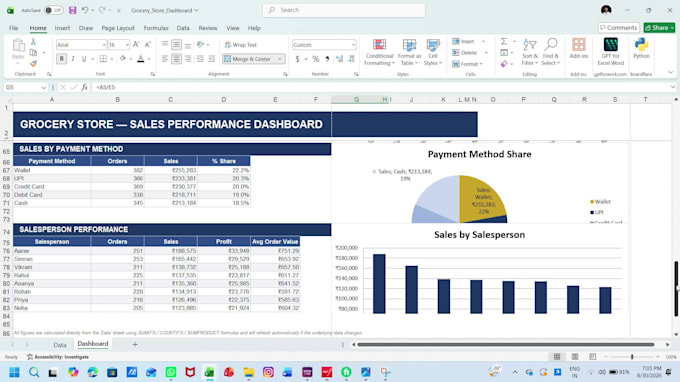Switch to the View tab
Viewport: 680px width, 382px height.
point(233,28)
